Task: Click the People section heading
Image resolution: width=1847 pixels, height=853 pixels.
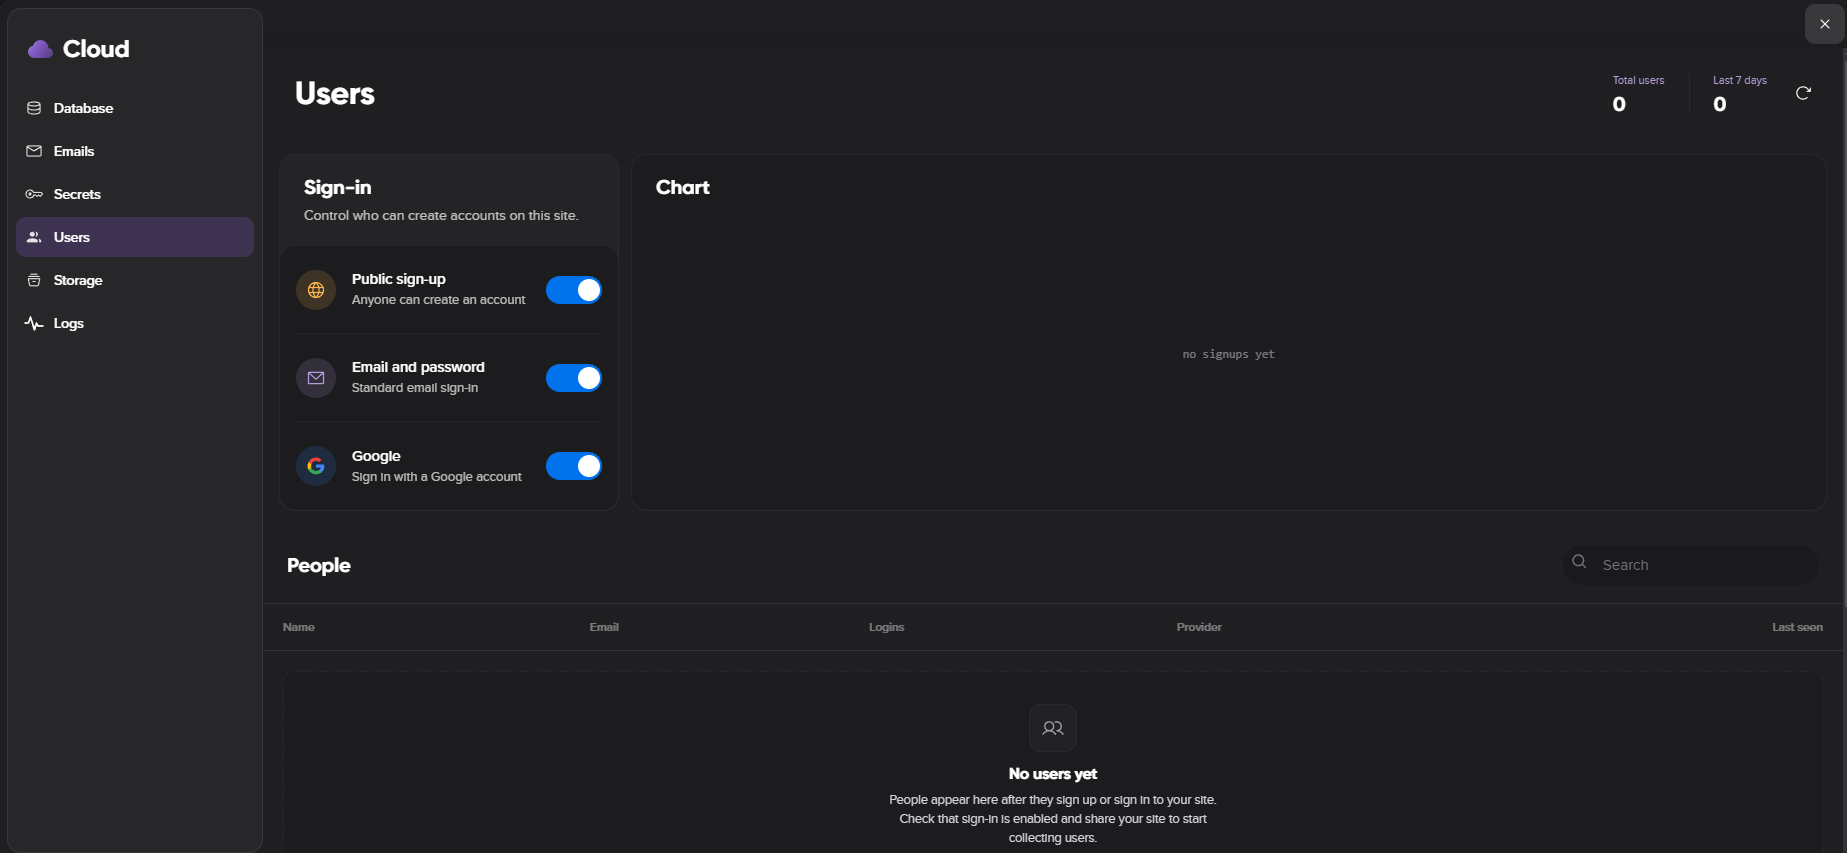Action: (x=319, y=565)
